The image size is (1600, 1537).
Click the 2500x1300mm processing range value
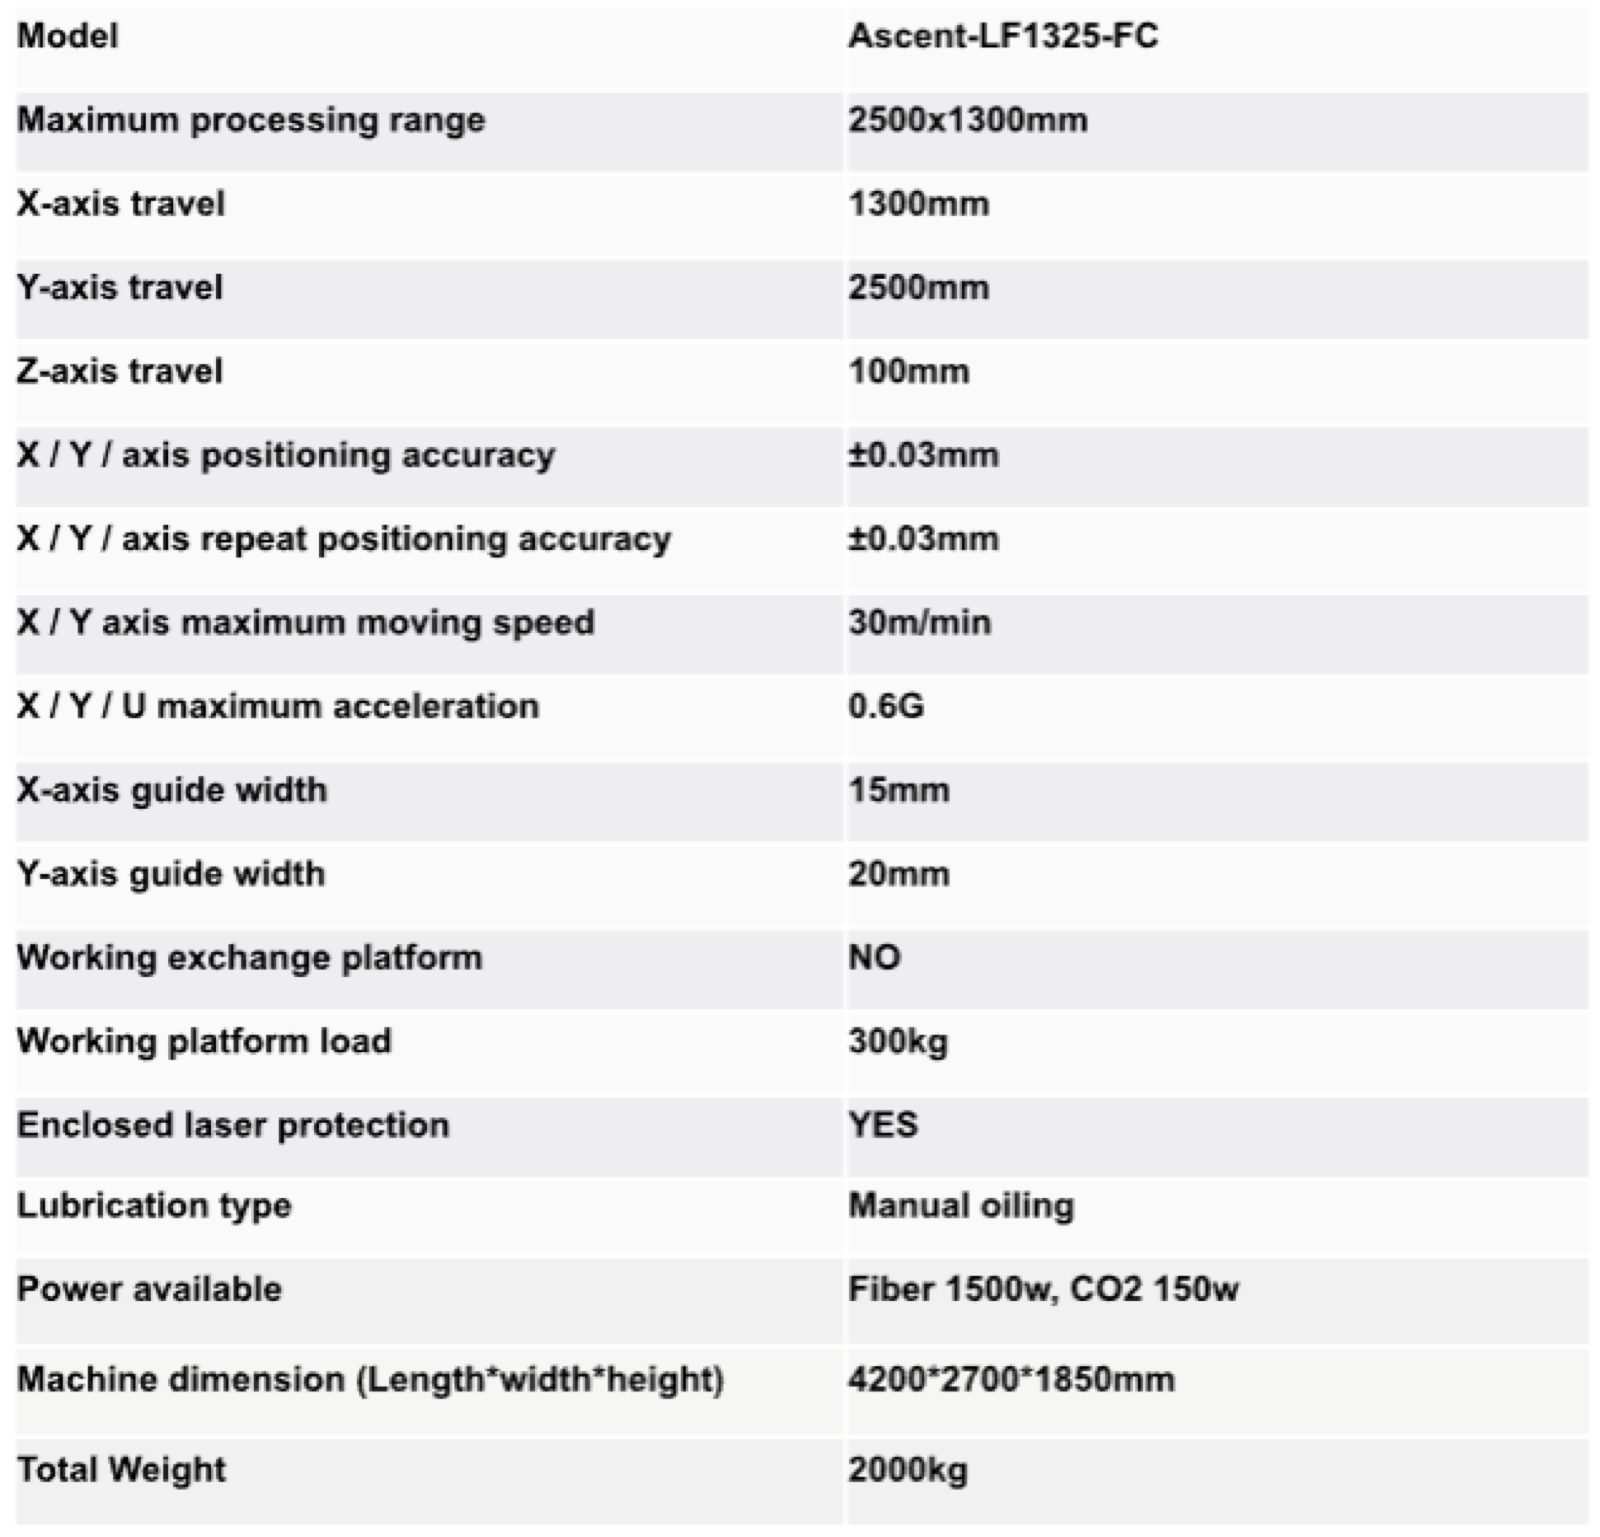point(968,121)
